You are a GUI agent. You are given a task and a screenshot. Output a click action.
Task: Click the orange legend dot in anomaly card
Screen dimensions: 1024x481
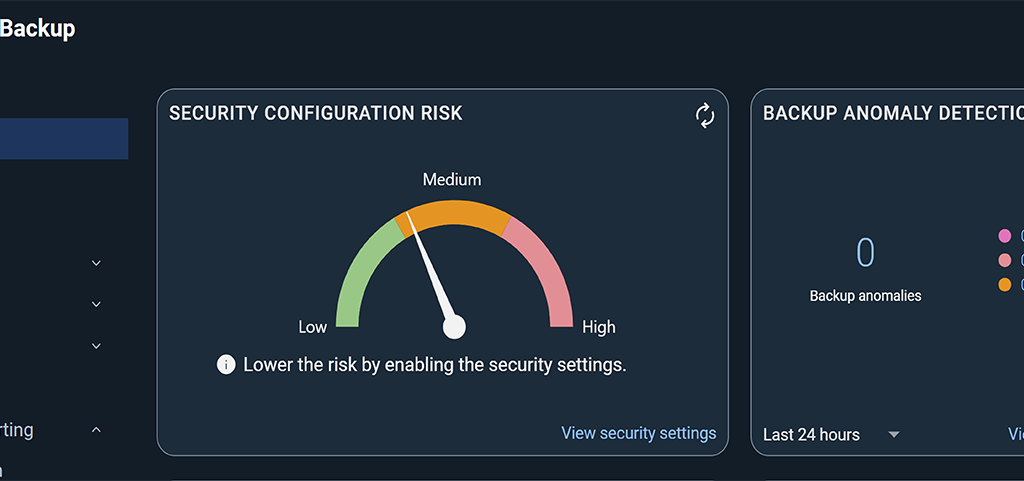point(1005,285)
